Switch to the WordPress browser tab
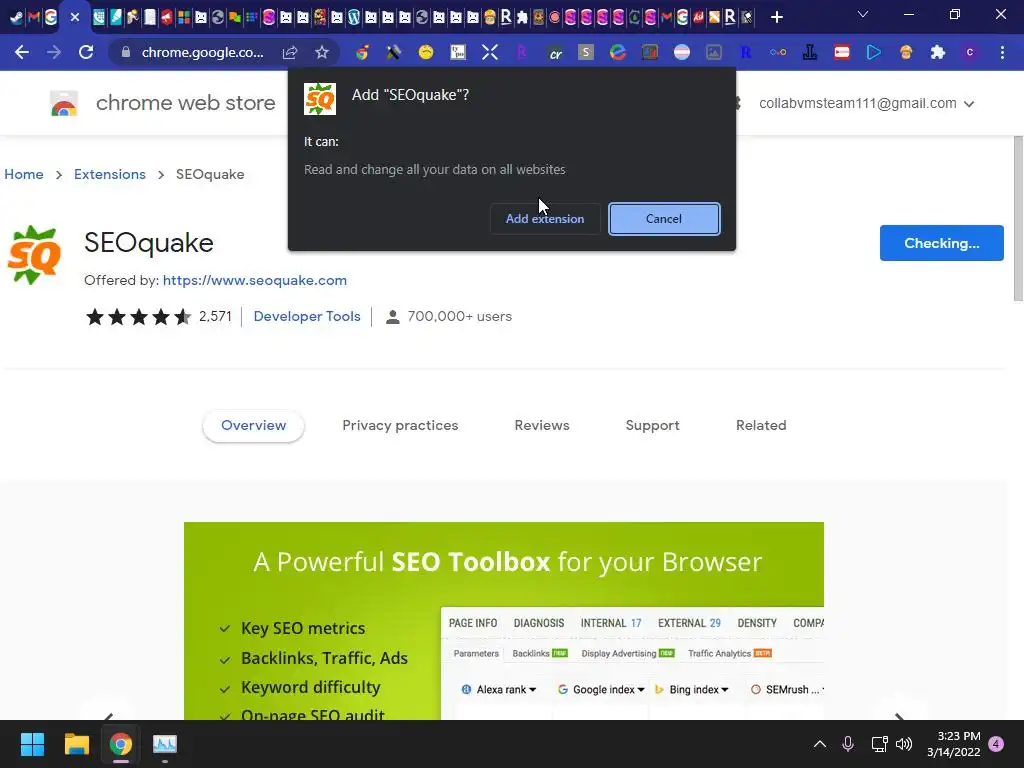The image size is (1024, 768). point(353,17)
